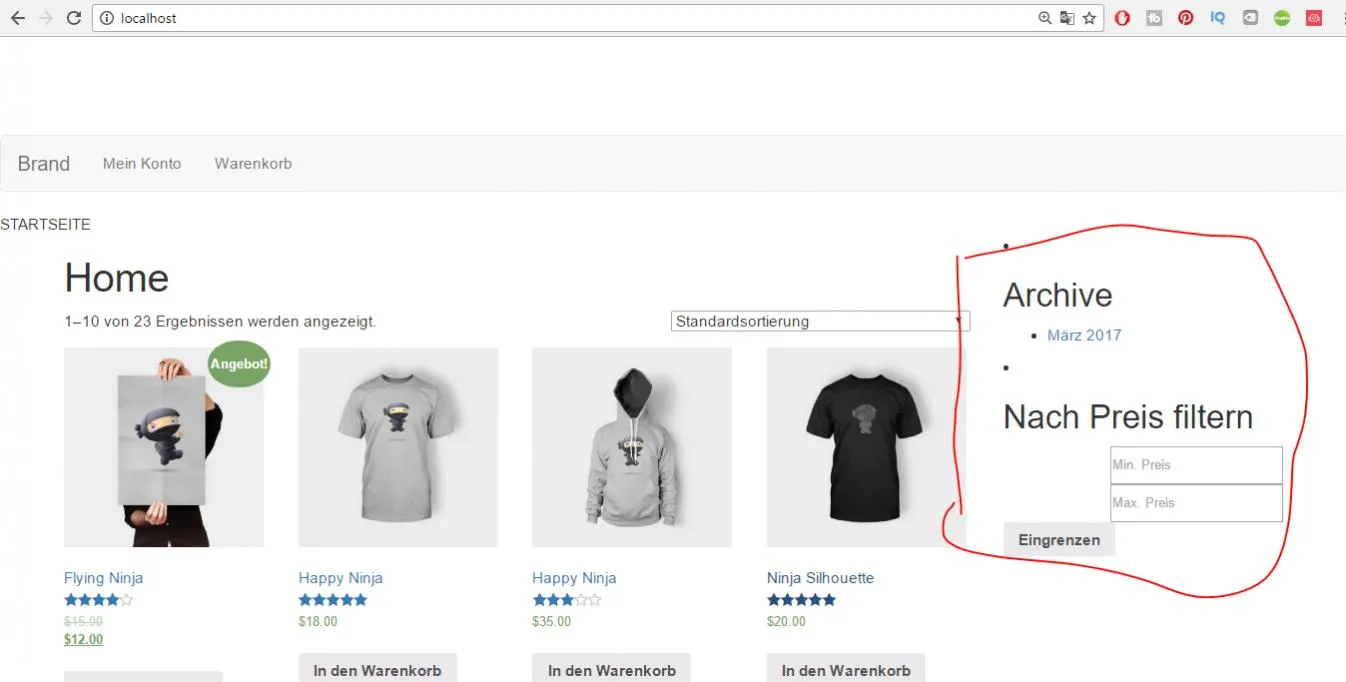Go to Warenkorb in the navbar
1346x682 pixels.
pyautogui.click(x=253, y=163)
